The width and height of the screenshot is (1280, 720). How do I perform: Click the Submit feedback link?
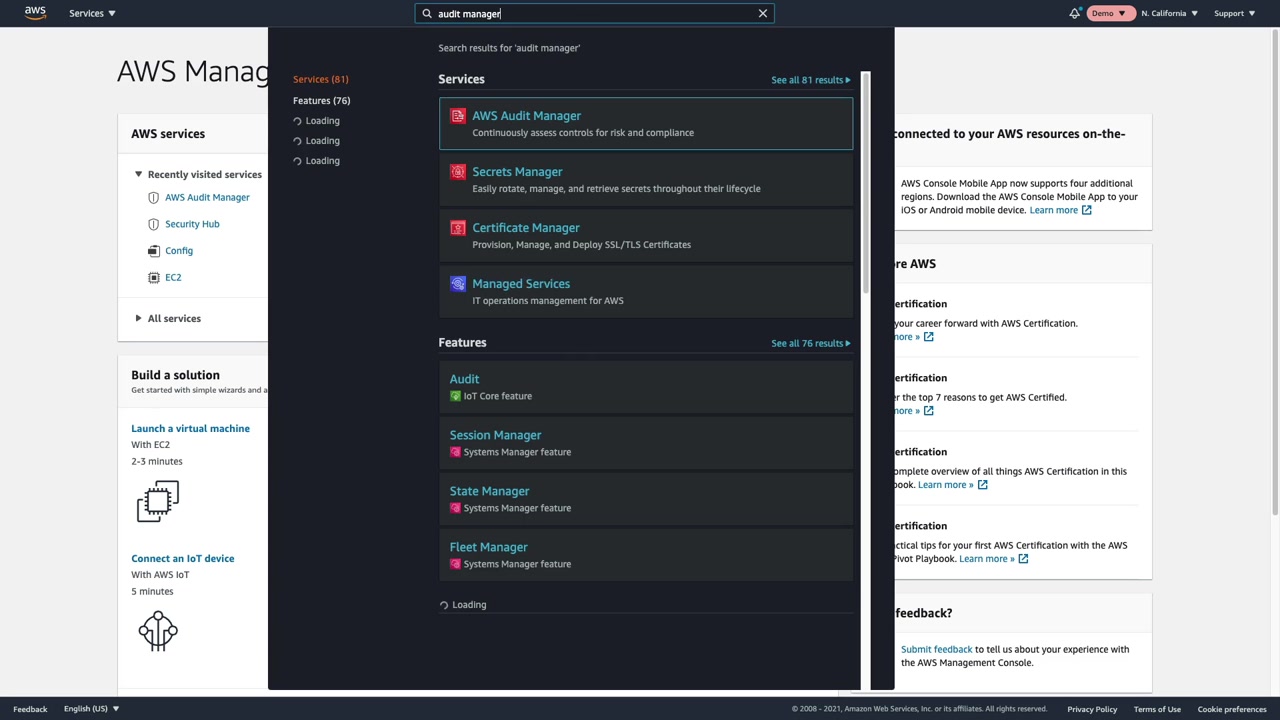(936, 649)
